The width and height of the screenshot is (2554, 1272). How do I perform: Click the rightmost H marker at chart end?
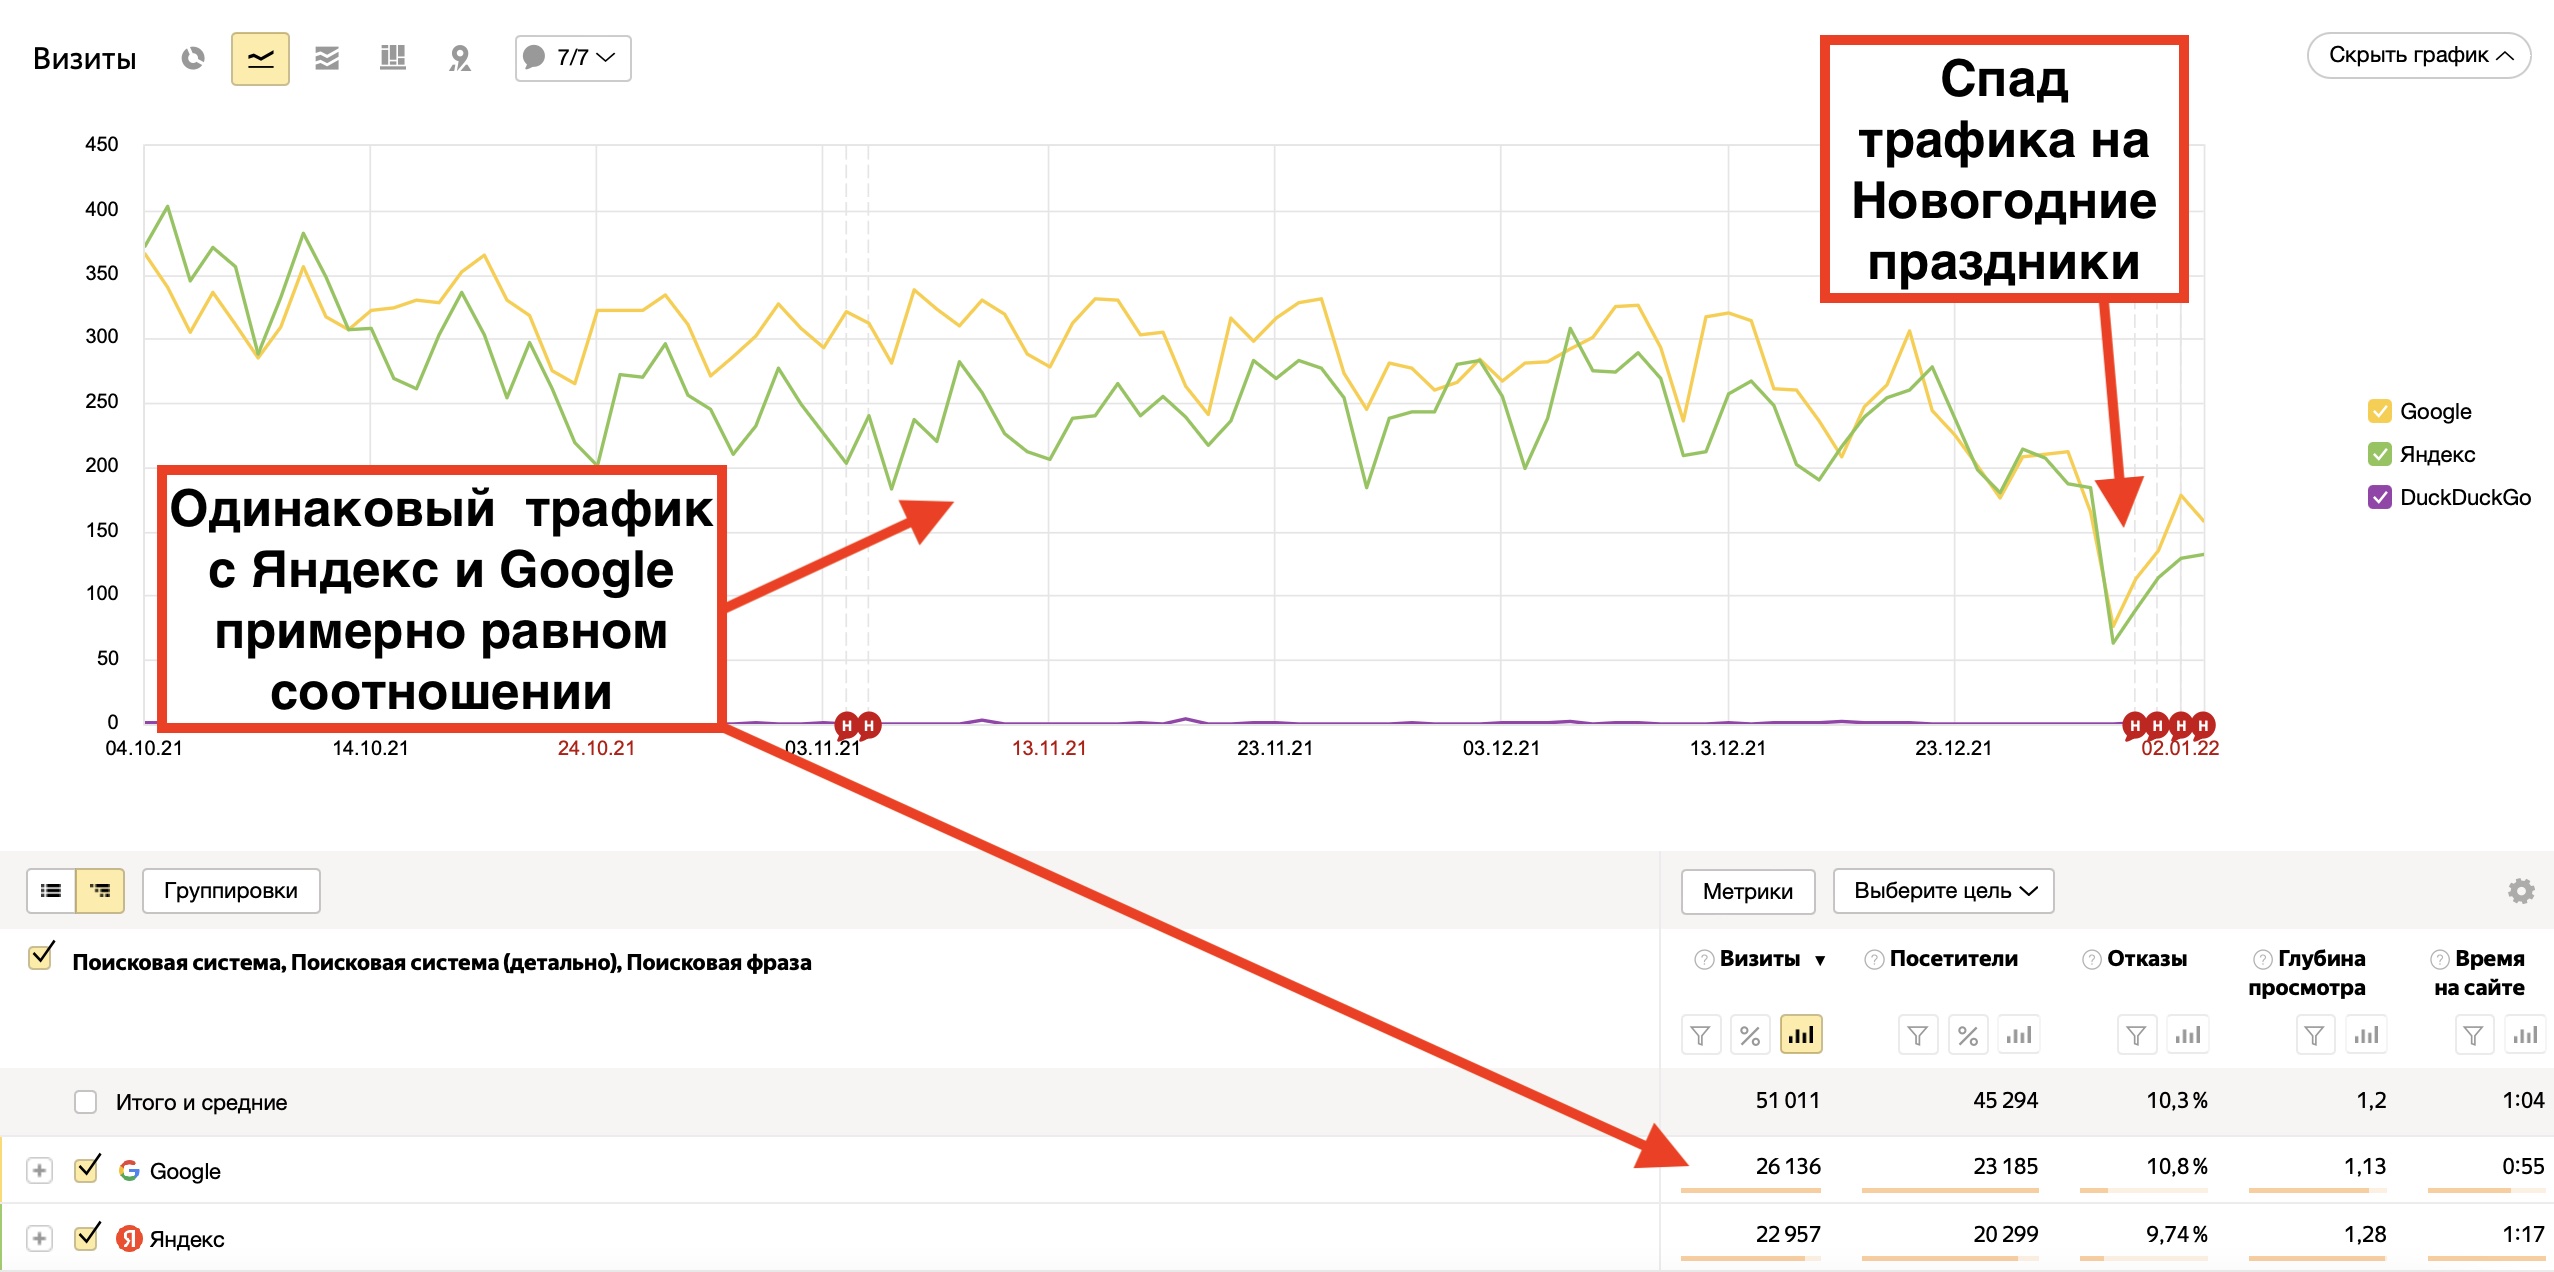point(2203,725)
